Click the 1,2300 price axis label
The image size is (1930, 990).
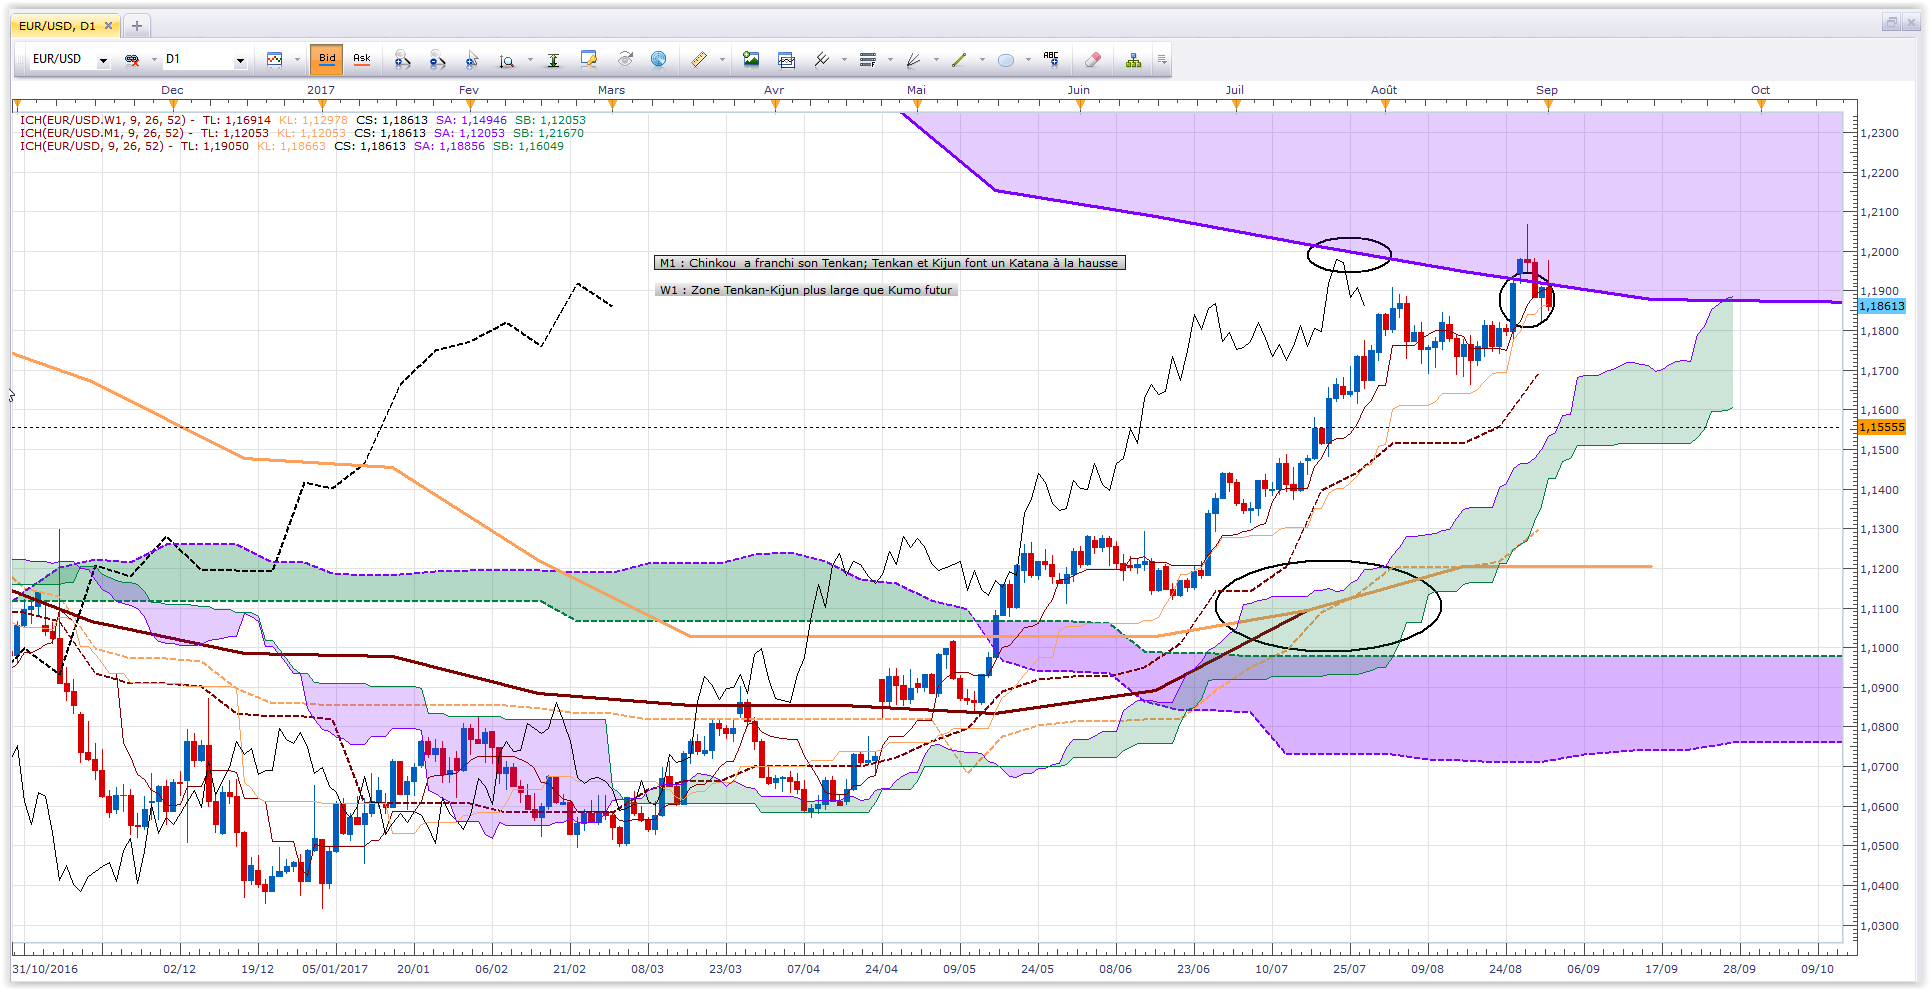coord(1879,133)
